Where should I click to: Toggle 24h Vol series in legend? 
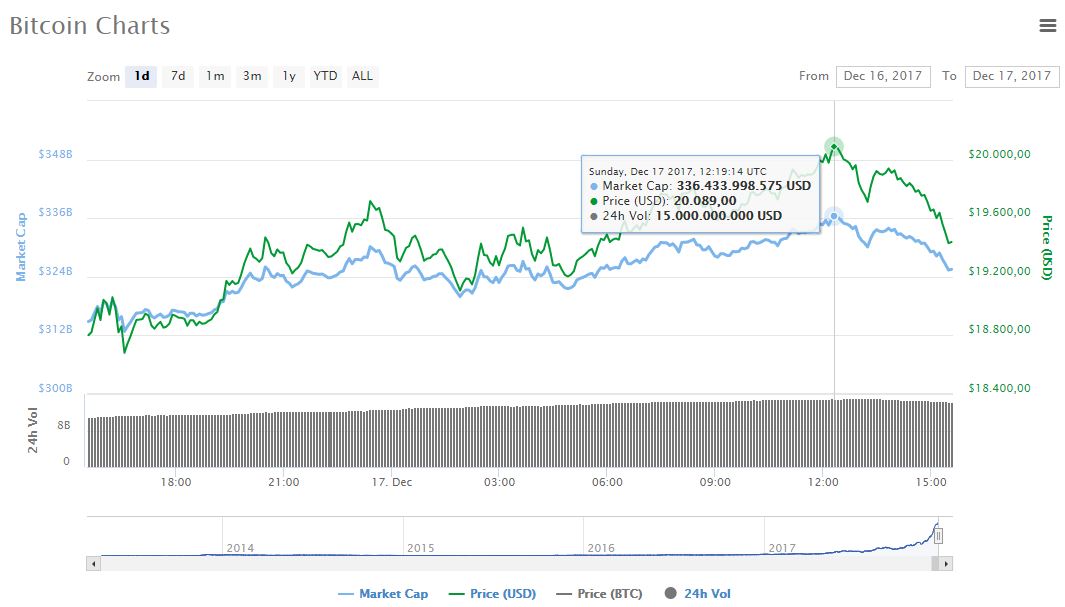pyautogui.click(x=698, y=593)
